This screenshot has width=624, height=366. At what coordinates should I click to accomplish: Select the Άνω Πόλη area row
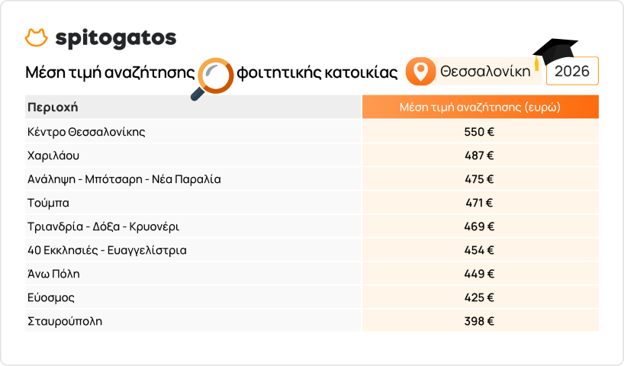[x=312, y=274]
